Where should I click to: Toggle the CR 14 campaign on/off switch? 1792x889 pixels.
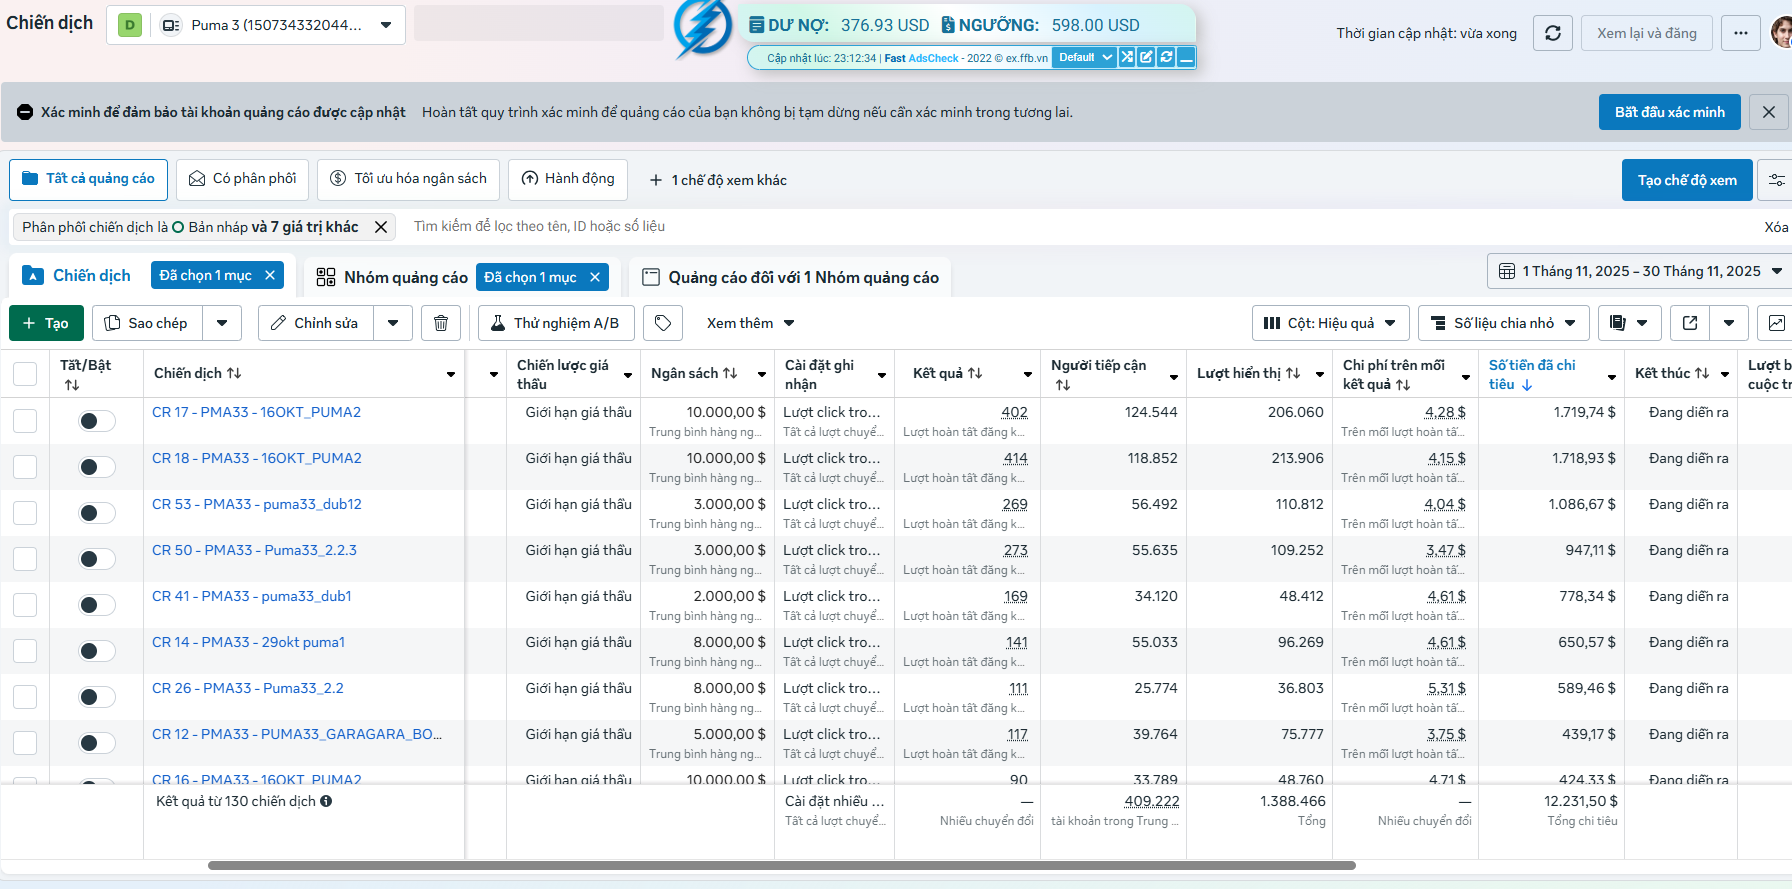97,651
